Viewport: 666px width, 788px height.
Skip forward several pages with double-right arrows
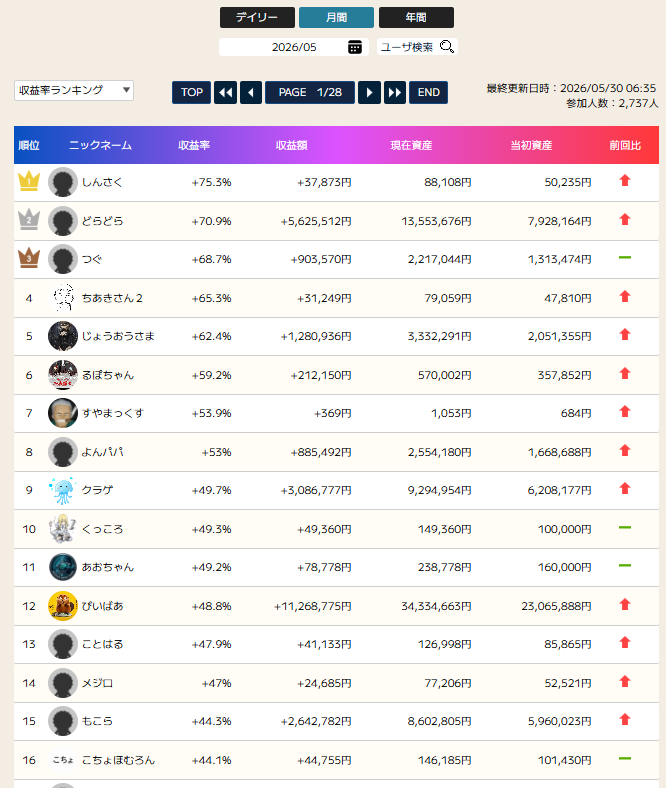[395, 92]
